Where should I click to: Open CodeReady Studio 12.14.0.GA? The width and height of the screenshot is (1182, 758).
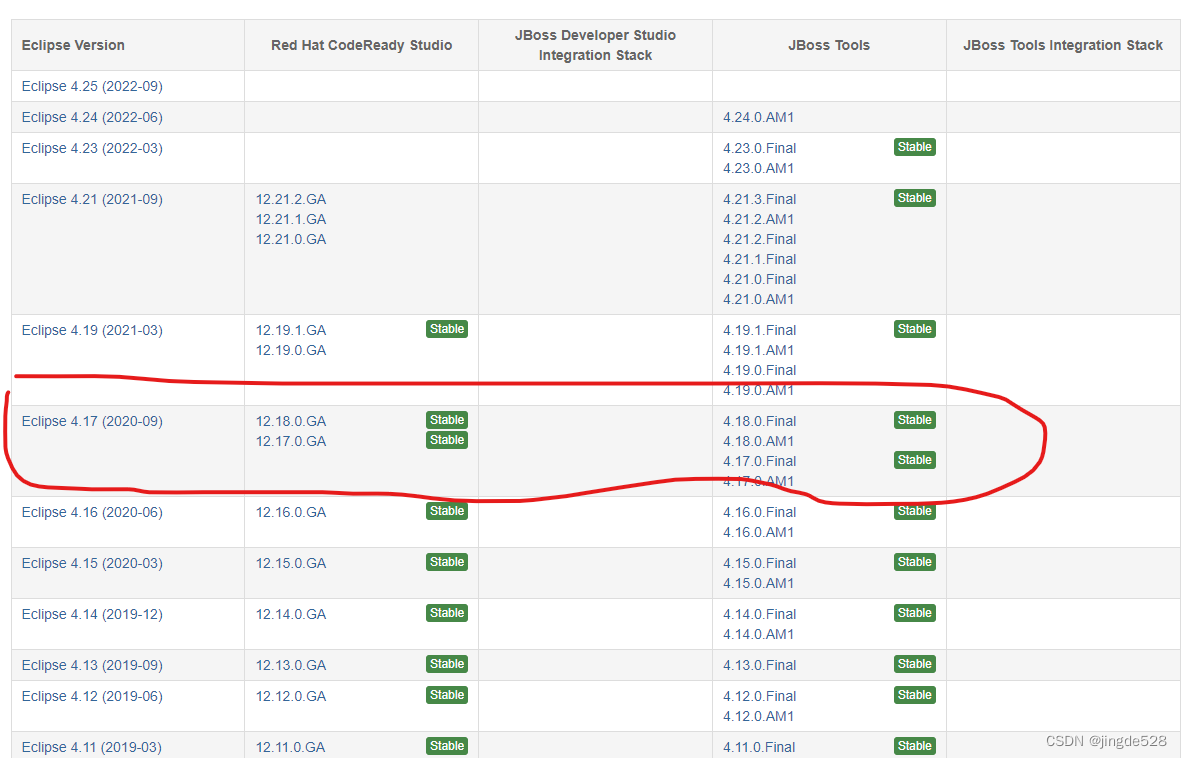click(291, 615)
